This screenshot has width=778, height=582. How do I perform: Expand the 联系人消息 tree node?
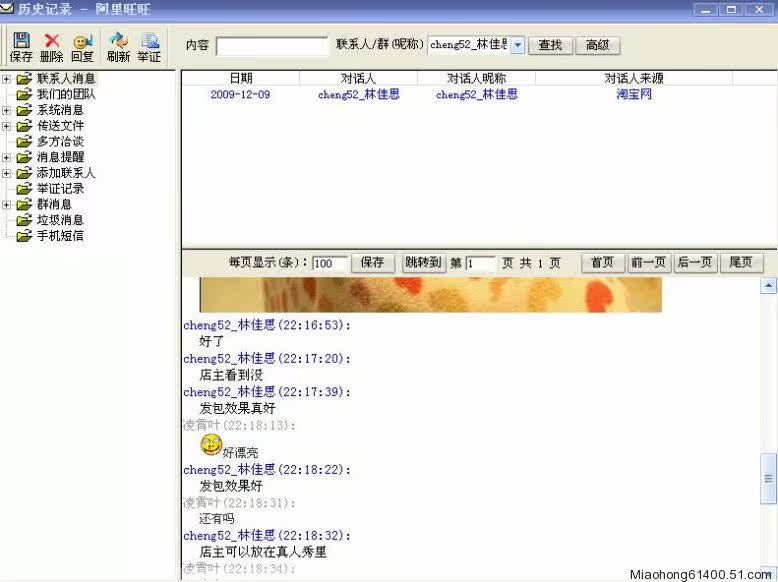(x=6, y=79)
